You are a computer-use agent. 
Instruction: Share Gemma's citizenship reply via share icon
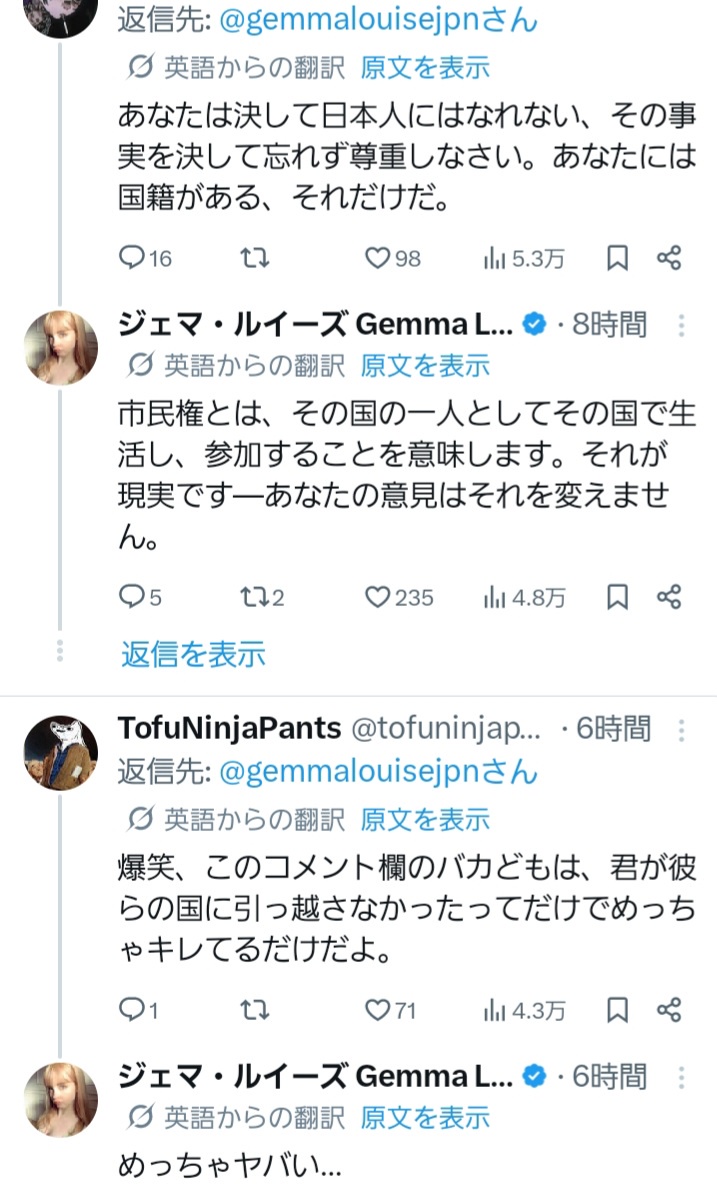point(669,598)
